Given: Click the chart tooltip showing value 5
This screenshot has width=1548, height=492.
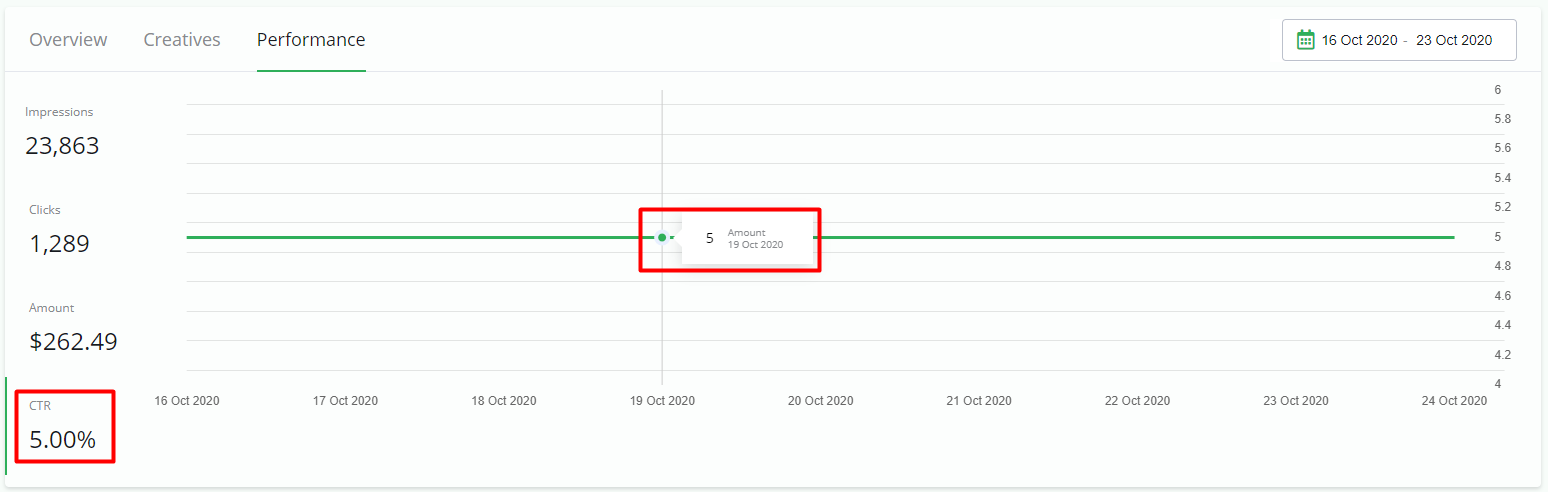Looking at the screenshot, I should [745, 238].
